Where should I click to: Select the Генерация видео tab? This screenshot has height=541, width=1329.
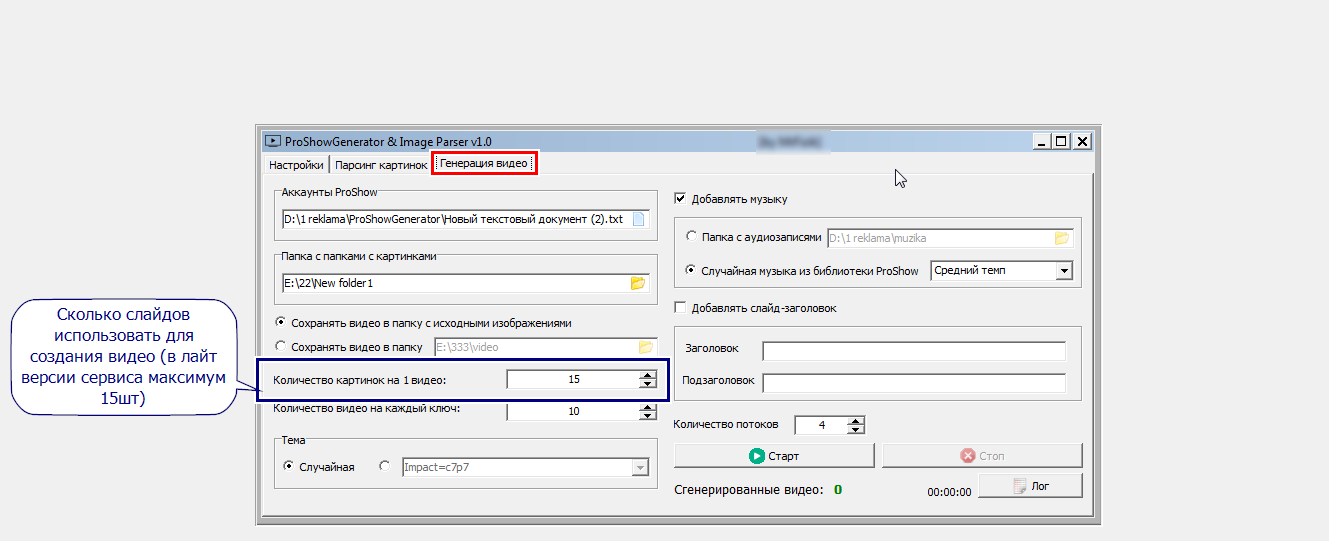coord(485,163)
